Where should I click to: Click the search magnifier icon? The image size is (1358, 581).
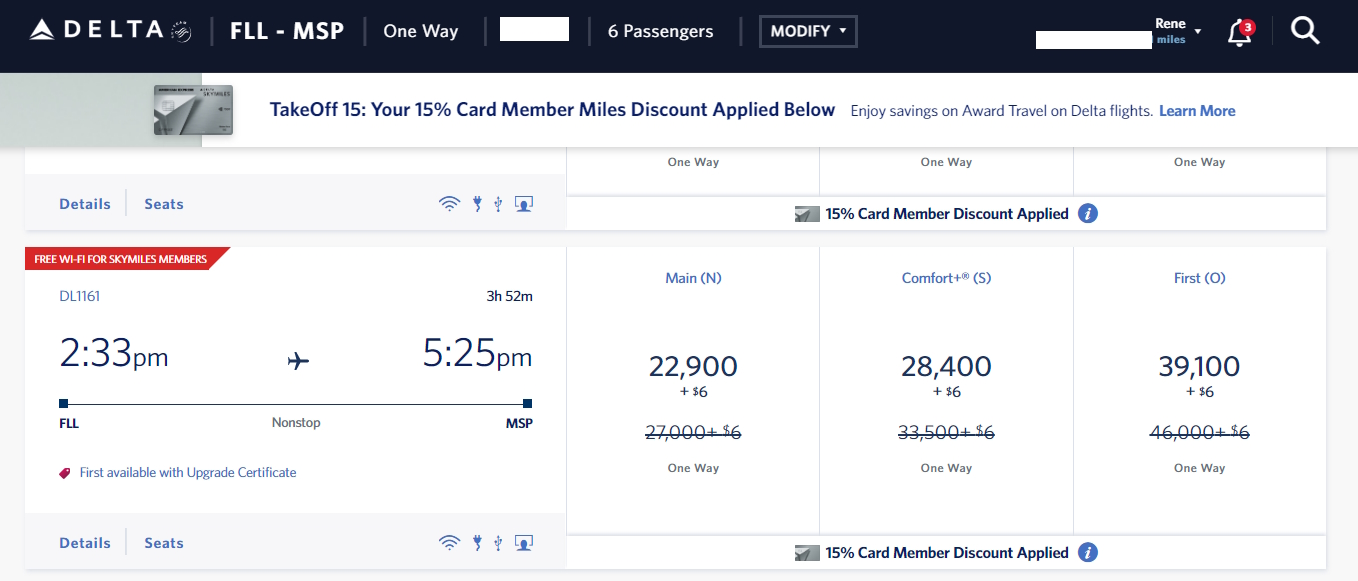pyautogui.click(x=1305, y=31)
